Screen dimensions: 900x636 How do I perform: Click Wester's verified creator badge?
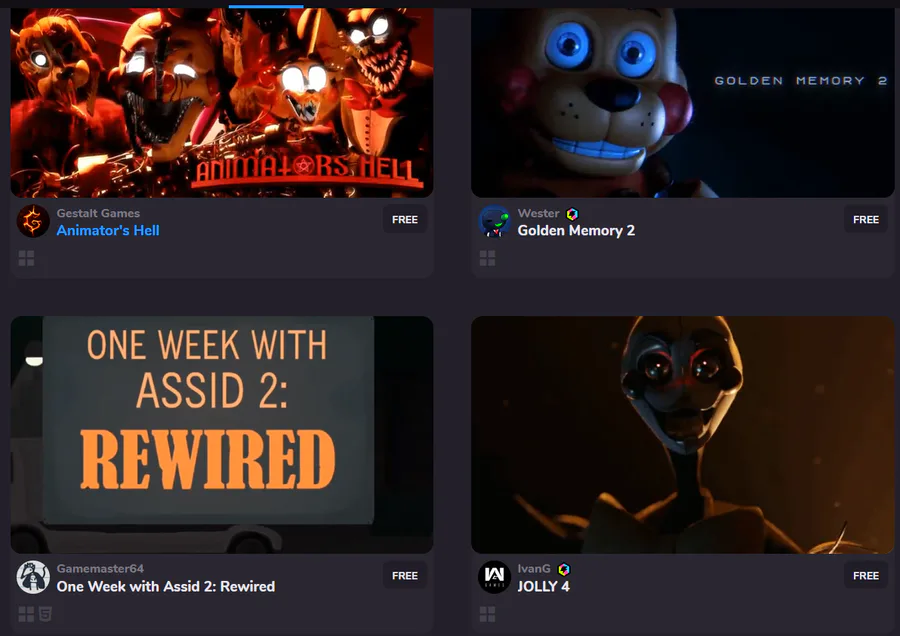(x=572, y=214)
